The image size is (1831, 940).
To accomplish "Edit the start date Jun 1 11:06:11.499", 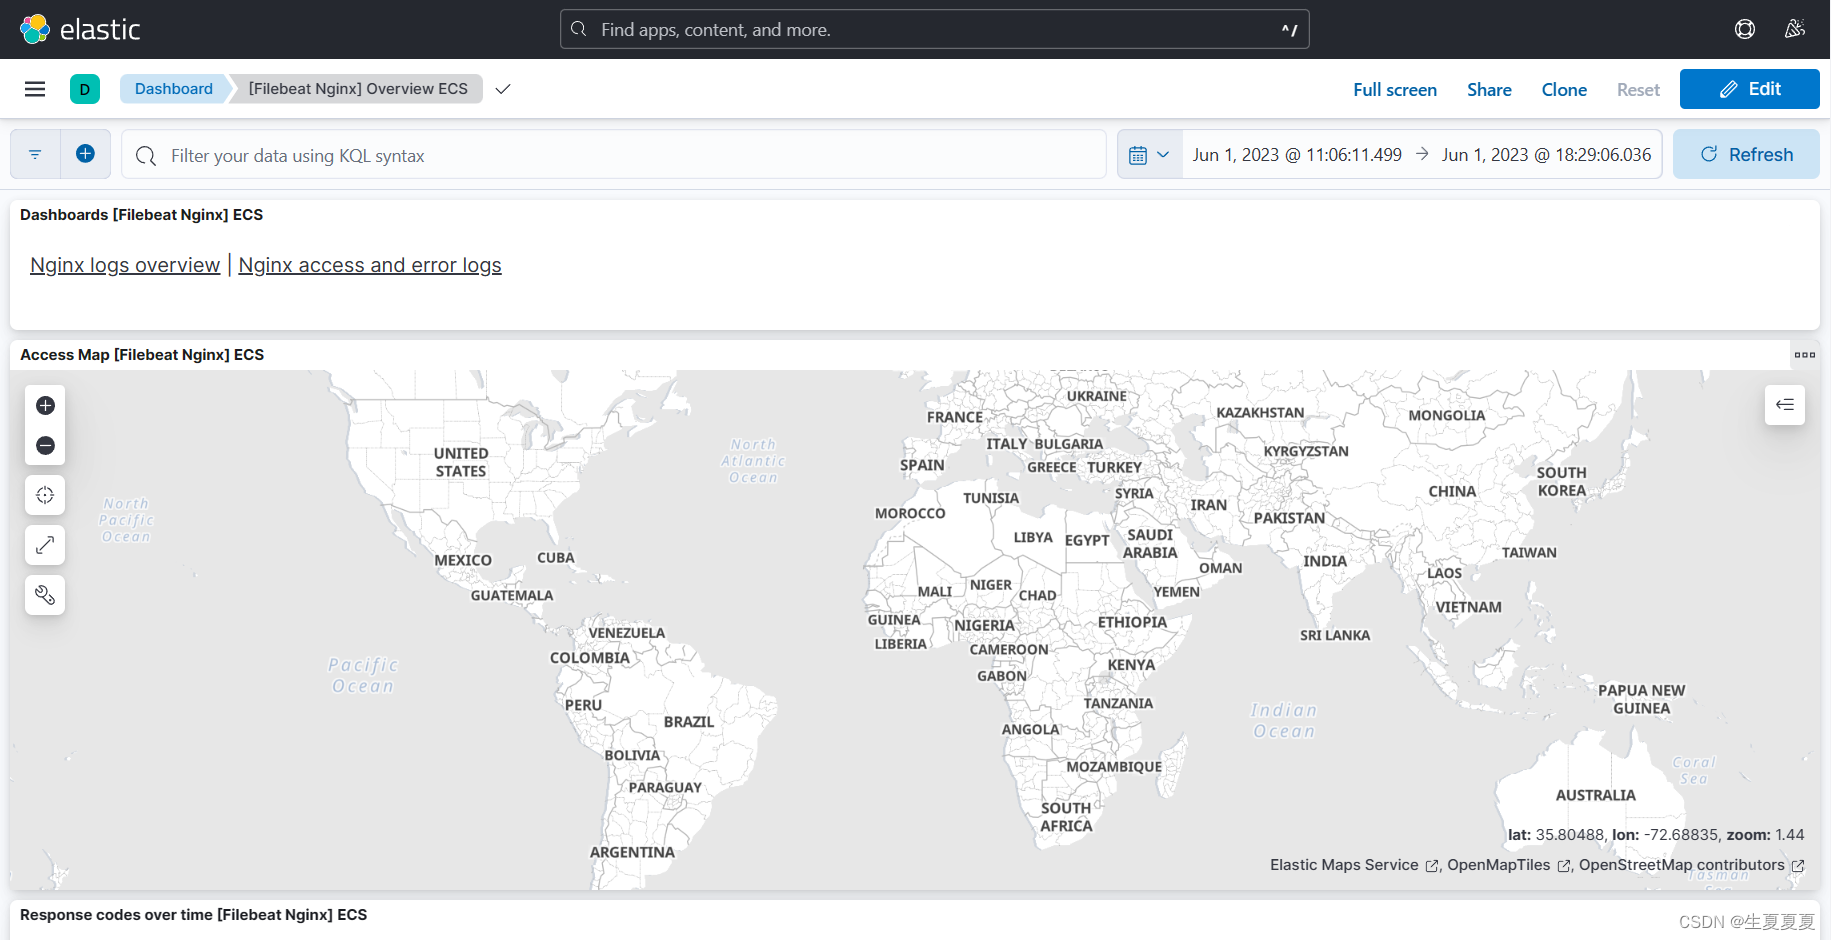I will (x=1297, y=155).
